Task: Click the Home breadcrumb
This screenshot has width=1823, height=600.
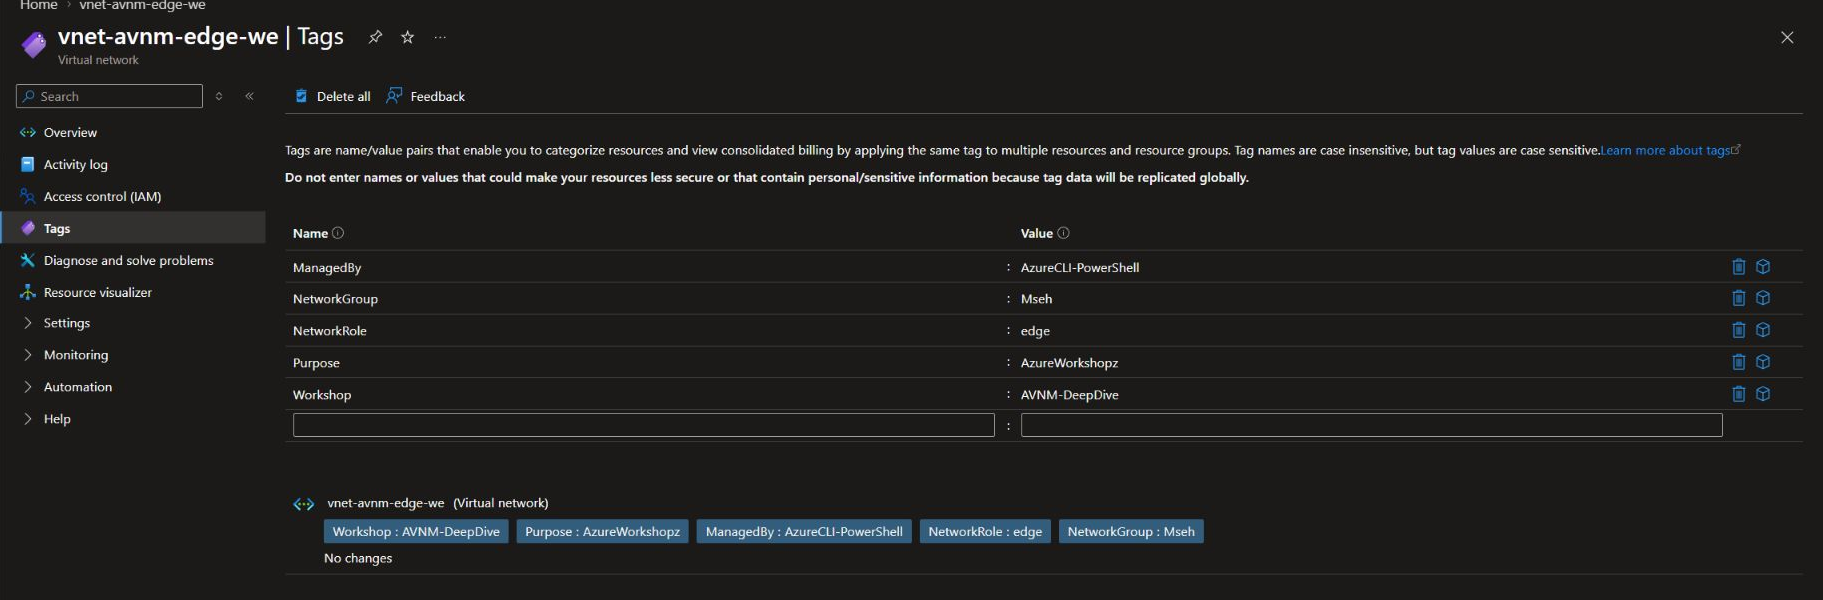Action: pos(39,5)
